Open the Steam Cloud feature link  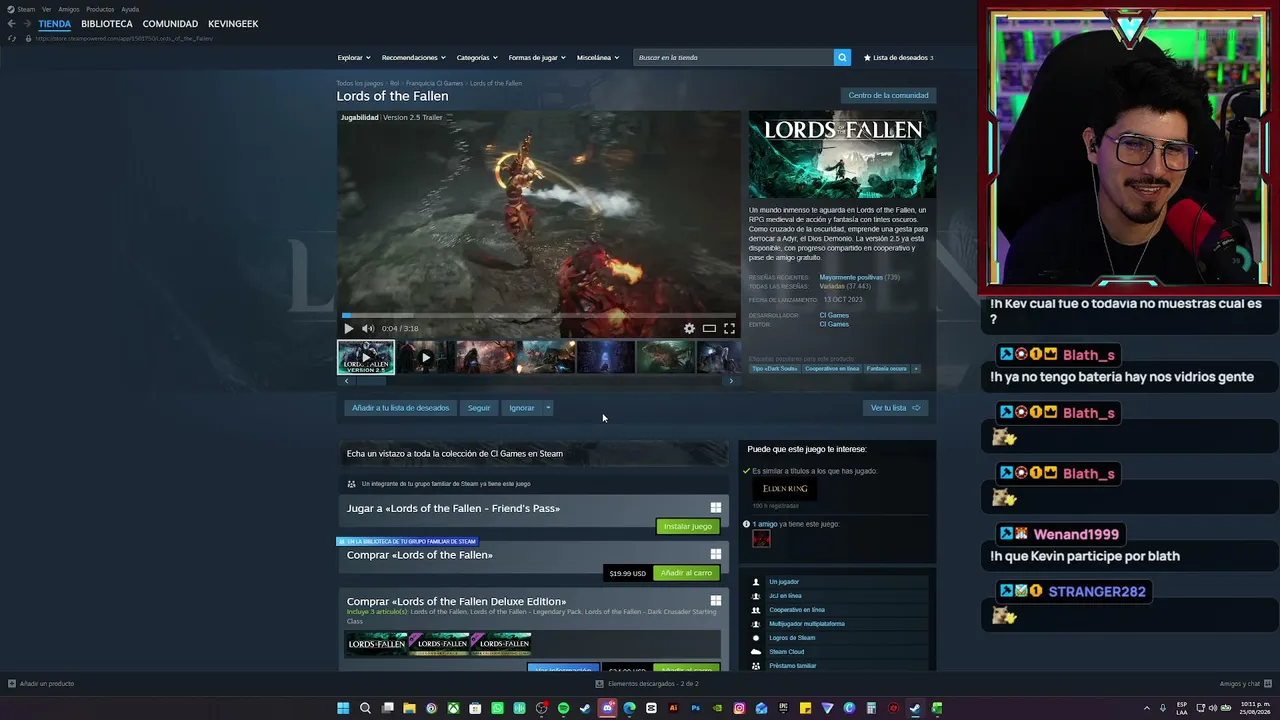pos(787,652)
